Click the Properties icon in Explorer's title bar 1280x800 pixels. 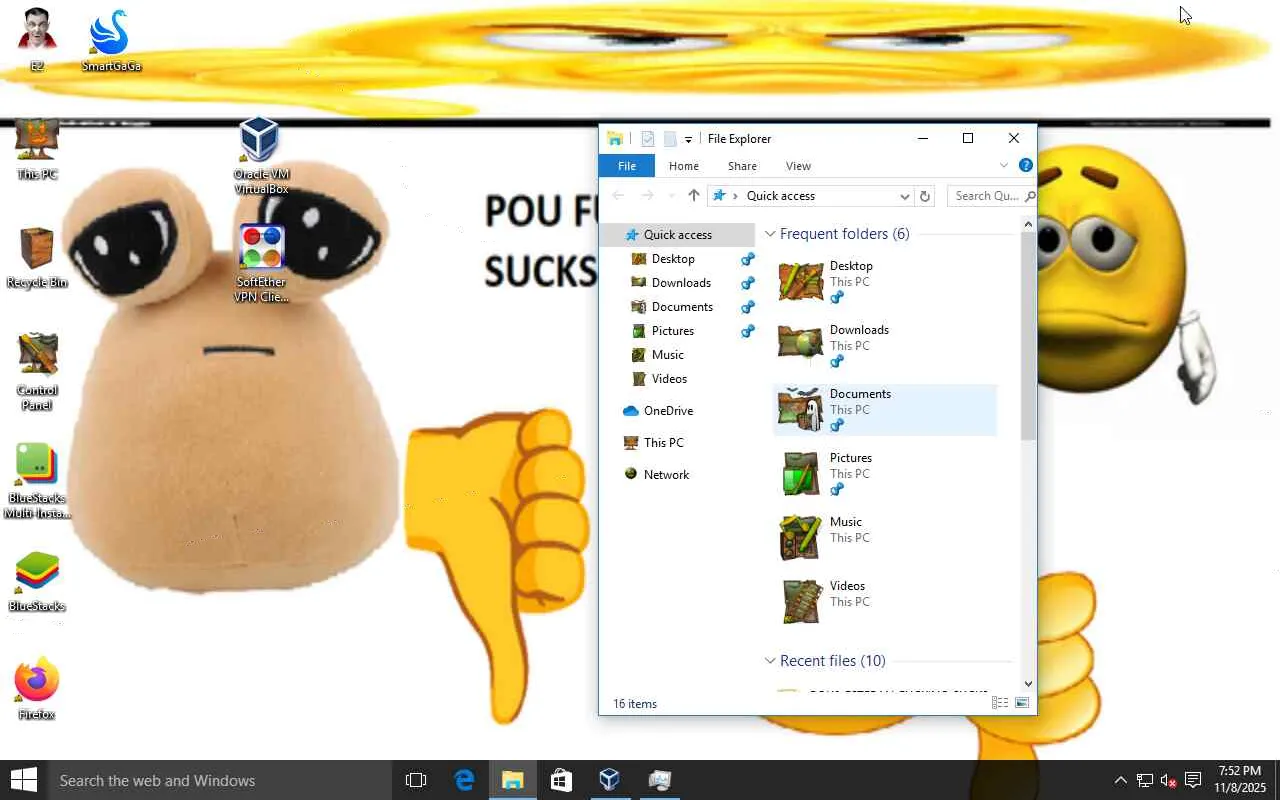648,139
